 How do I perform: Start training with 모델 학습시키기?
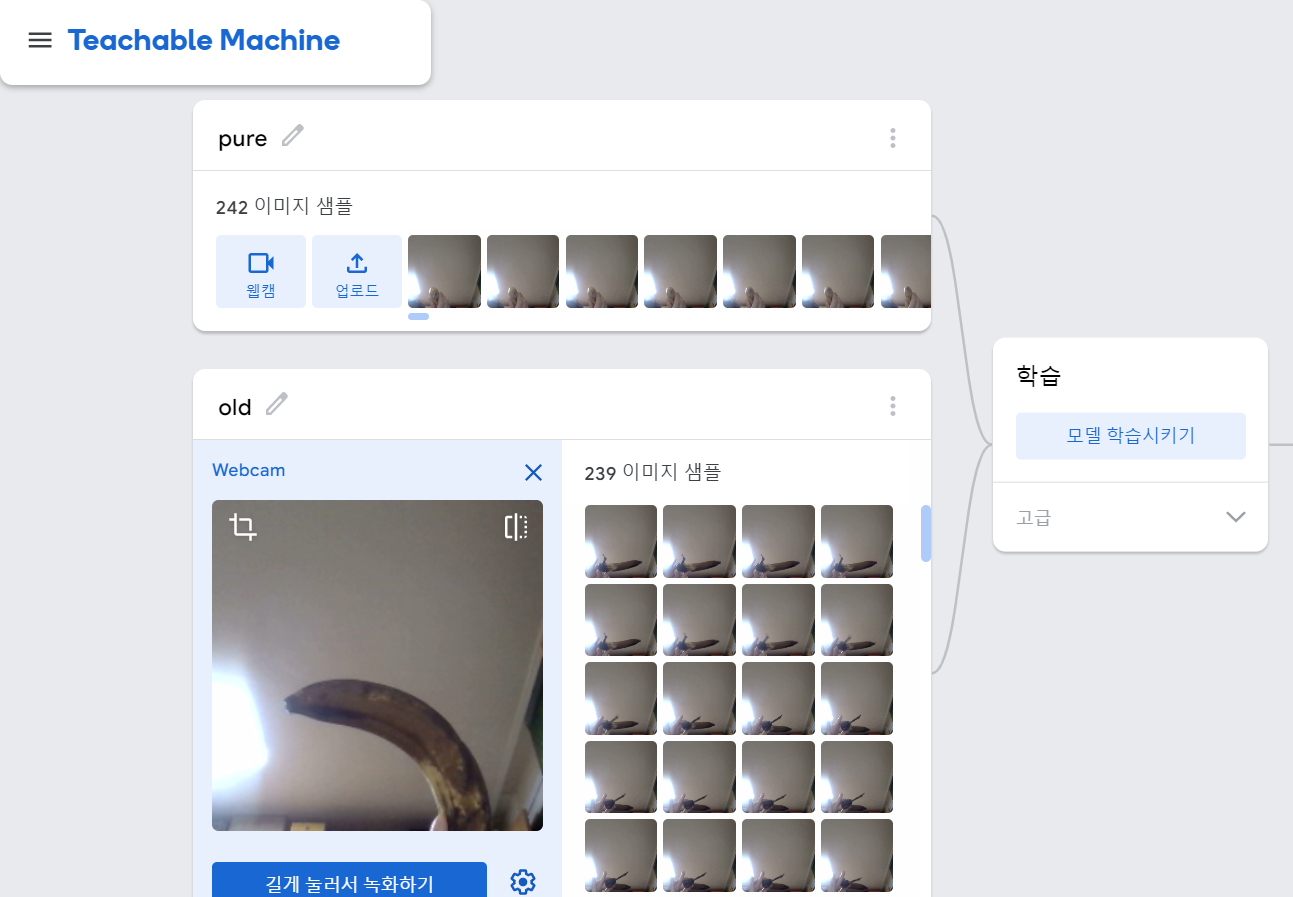click(x=1130, y=435)
